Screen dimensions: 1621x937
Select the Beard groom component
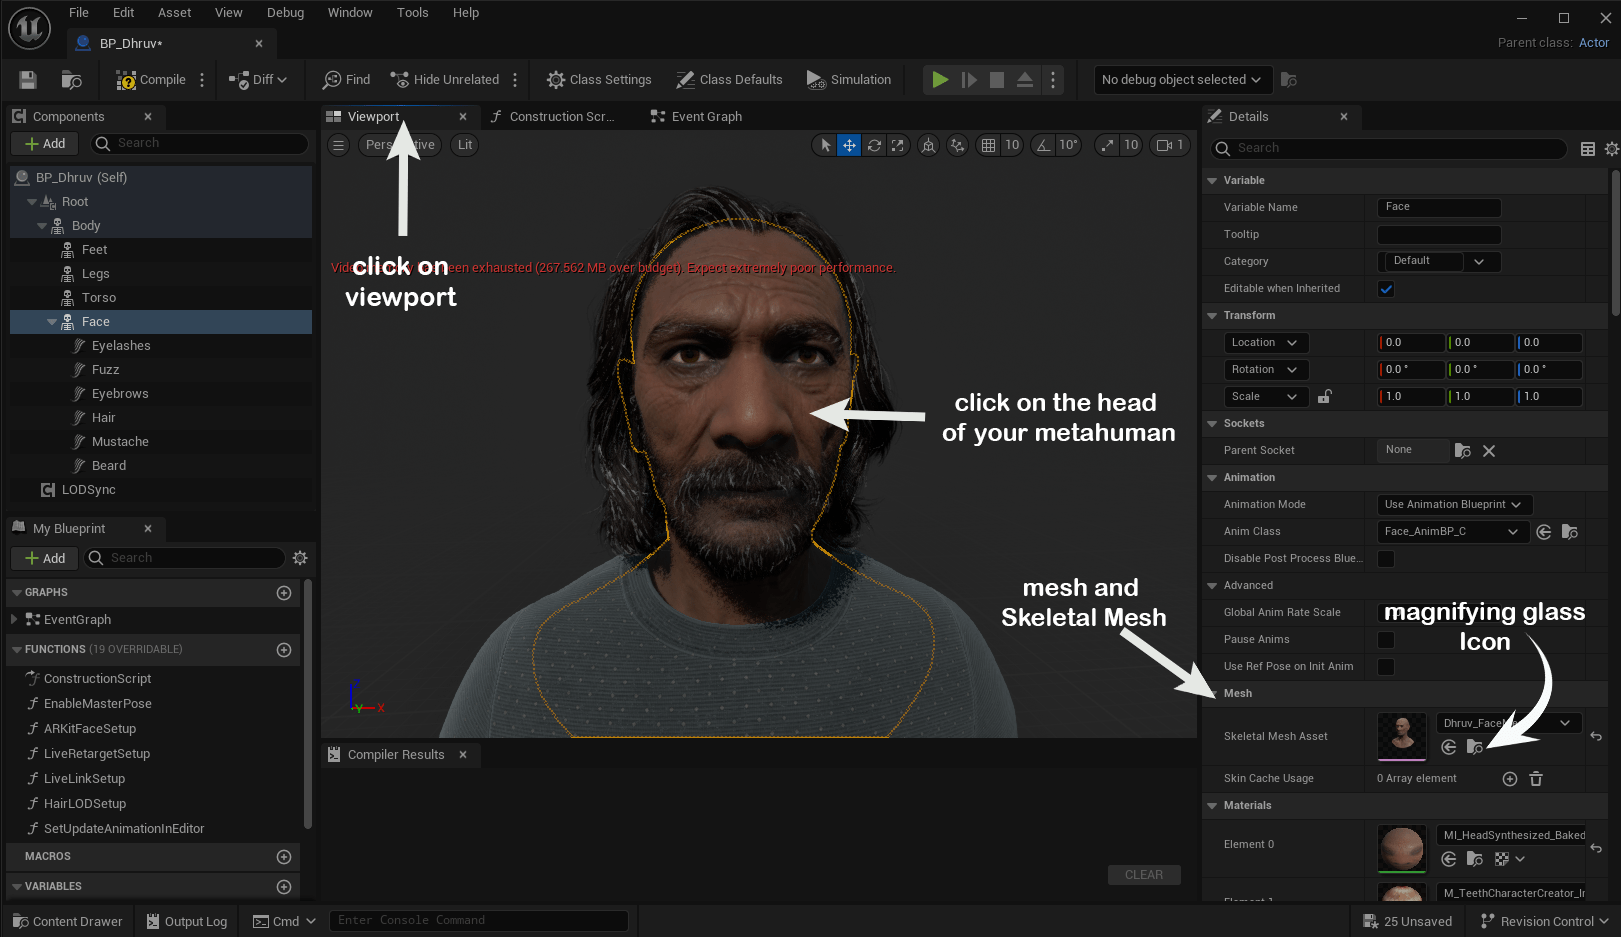click(x=109, y=466)
